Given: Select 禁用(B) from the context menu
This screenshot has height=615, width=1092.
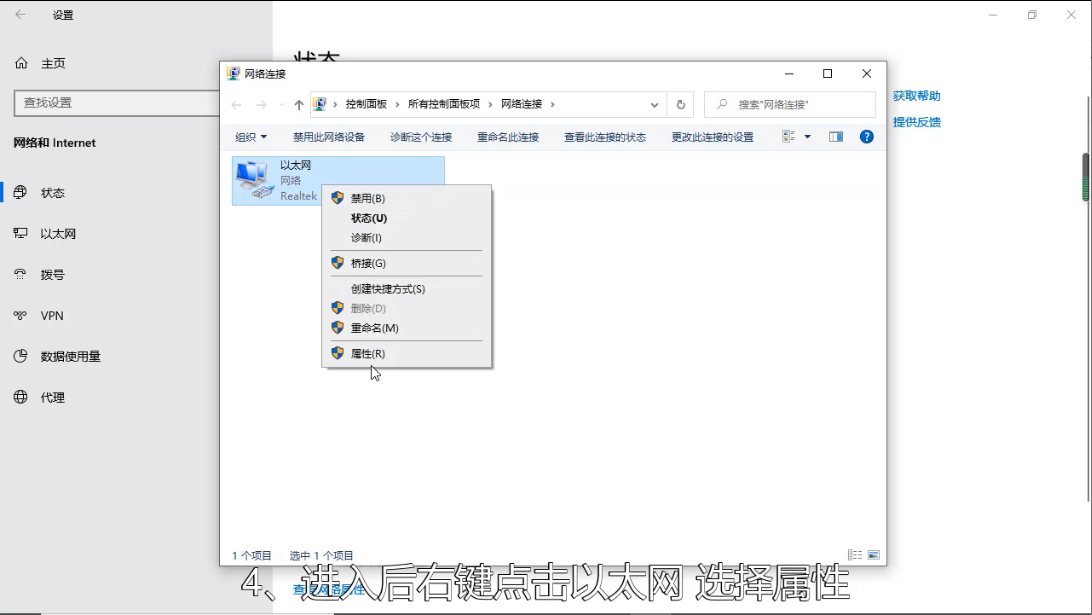Looking at the screenshot, I should pyautogui.click(x=407, y=198).
